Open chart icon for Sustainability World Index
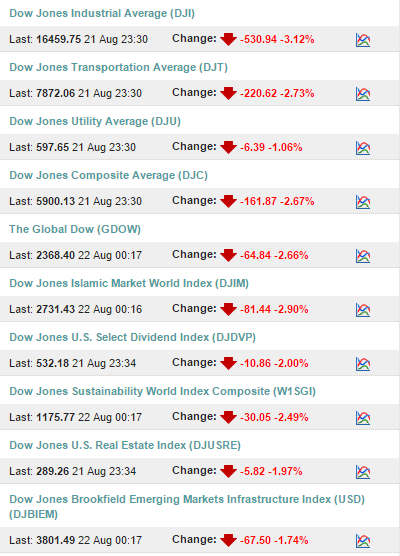The height and width of the screenshot is (556, 400). click(363, 418)
